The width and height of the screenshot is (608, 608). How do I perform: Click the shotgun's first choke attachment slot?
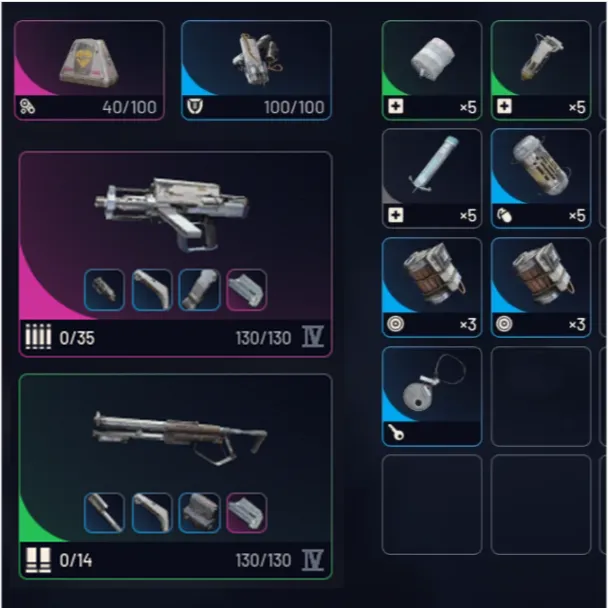(104, 513)
